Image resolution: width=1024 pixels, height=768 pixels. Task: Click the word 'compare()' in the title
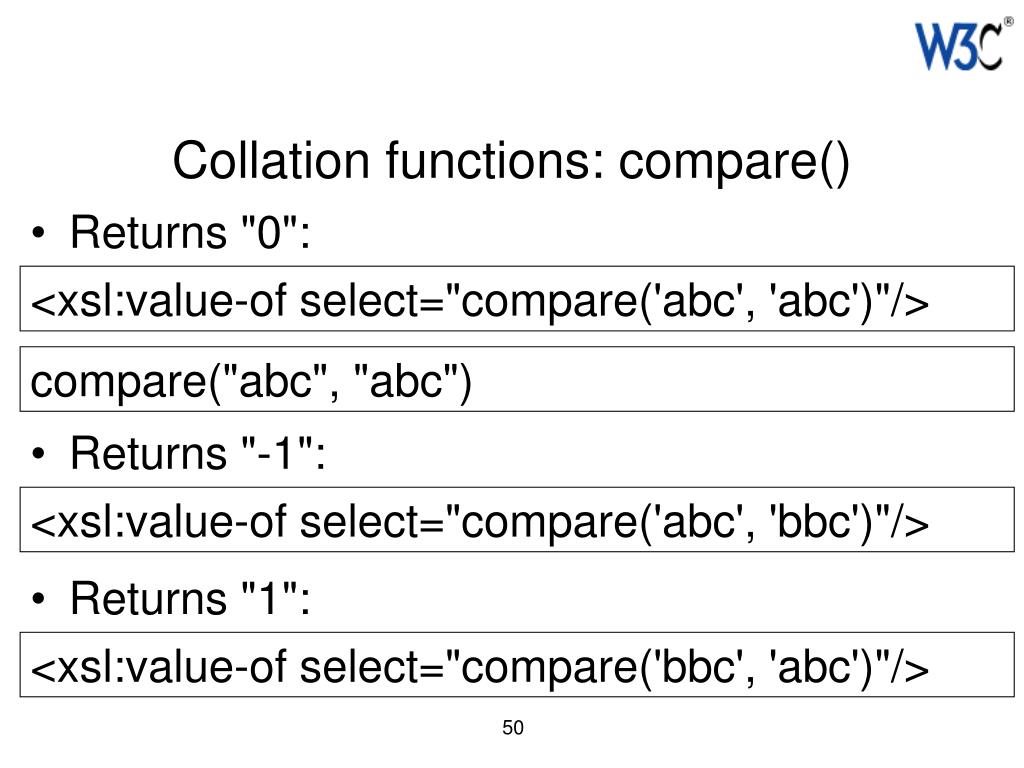[734, 162]
